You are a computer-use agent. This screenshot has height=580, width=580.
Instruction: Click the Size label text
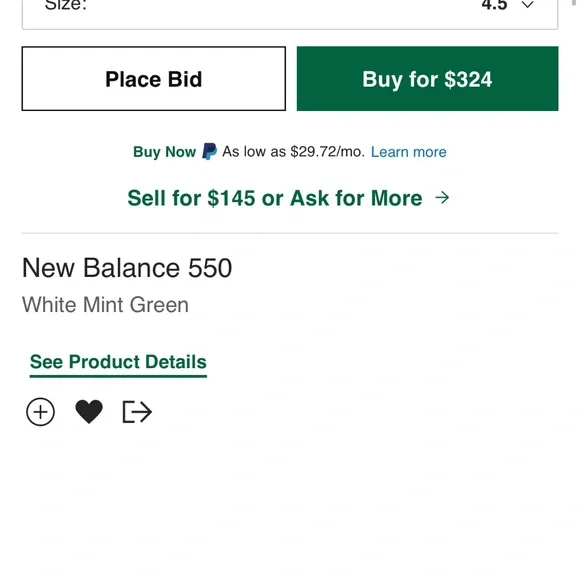[65, 5]
